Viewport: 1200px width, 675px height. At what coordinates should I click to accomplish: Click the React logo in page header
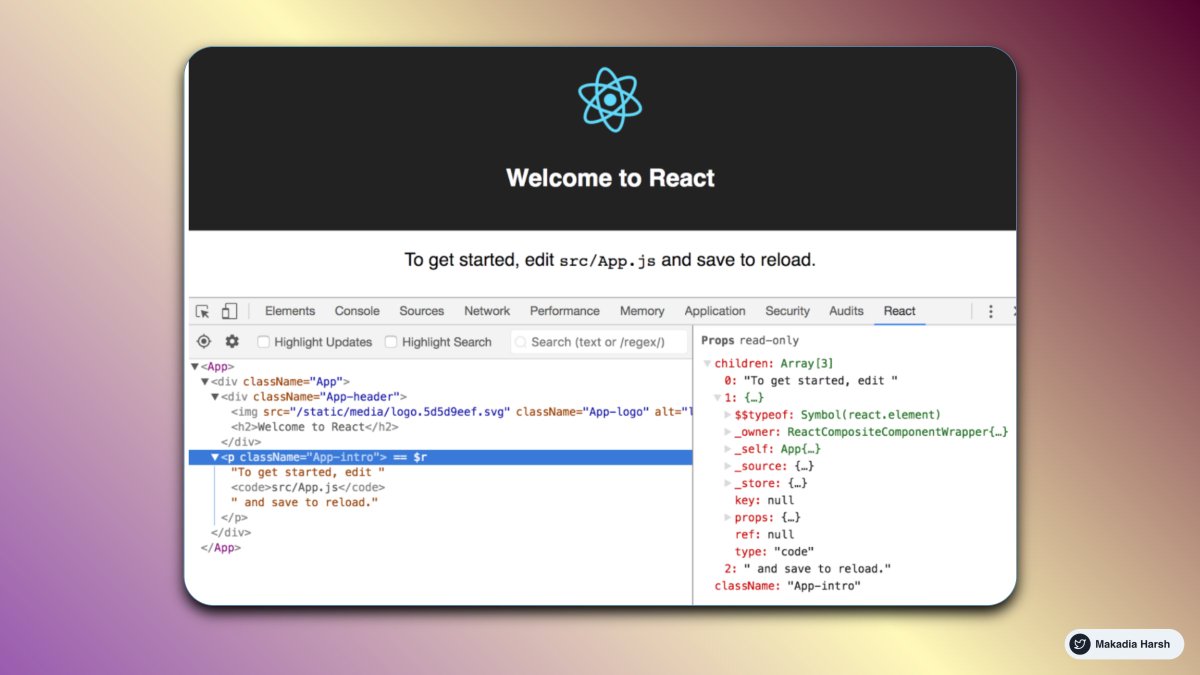(610, 99)
